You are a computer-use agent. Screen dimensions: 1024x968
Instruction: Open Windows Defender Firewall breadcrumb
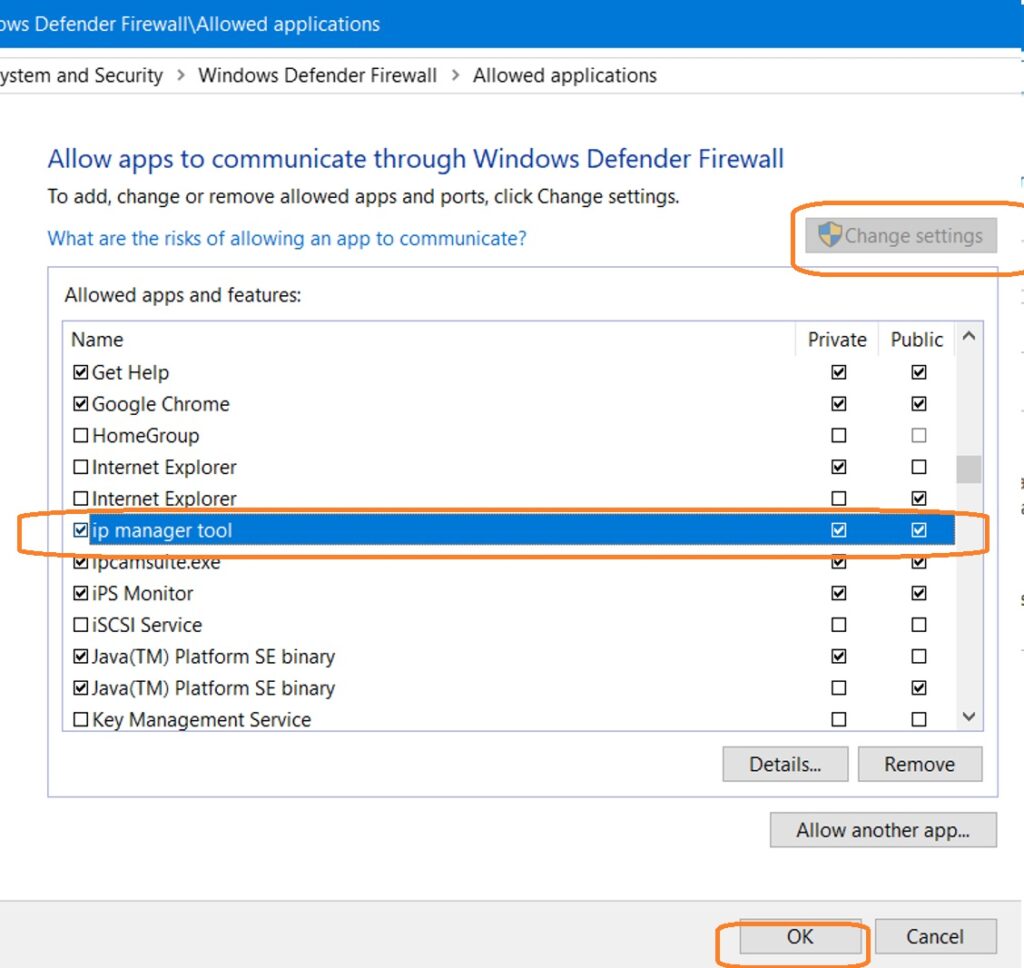click(x=317, y=75)
